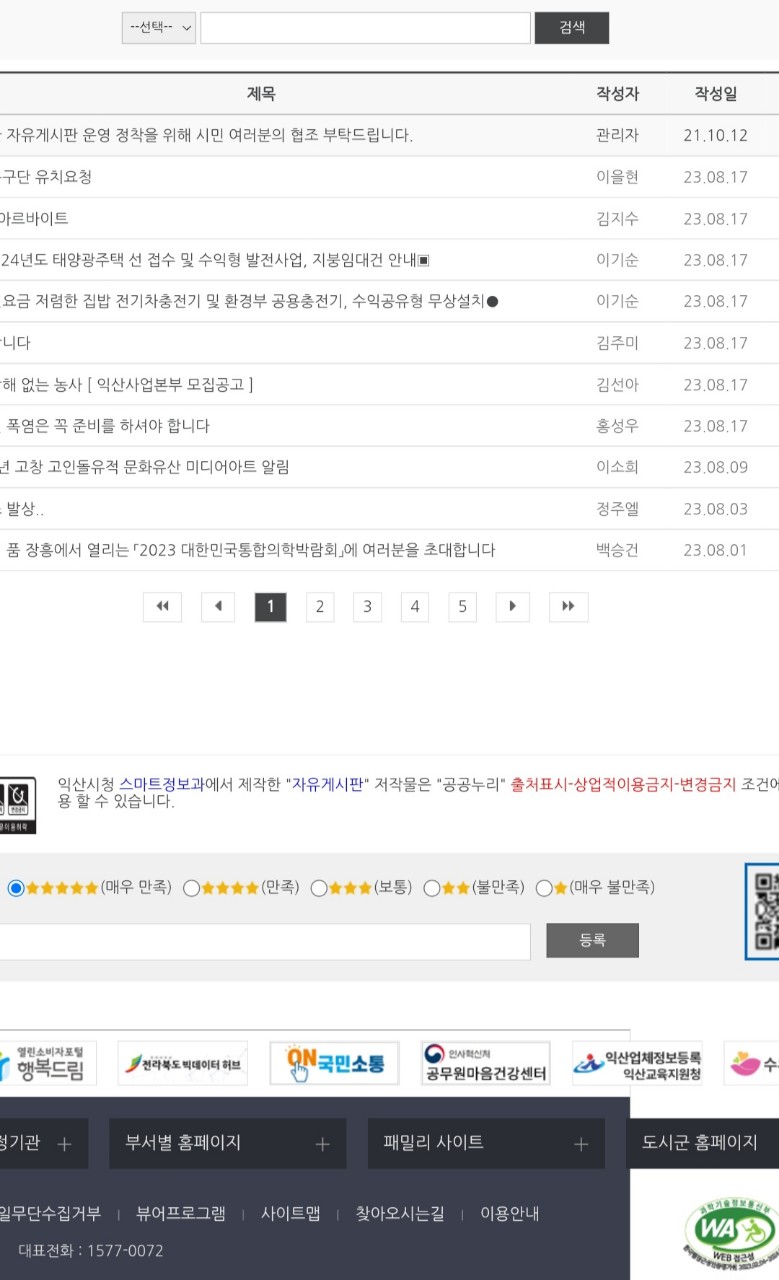This screenshot has height=1280, width=779.
Task: Go to previous page arrow
Action: point(218,607)
